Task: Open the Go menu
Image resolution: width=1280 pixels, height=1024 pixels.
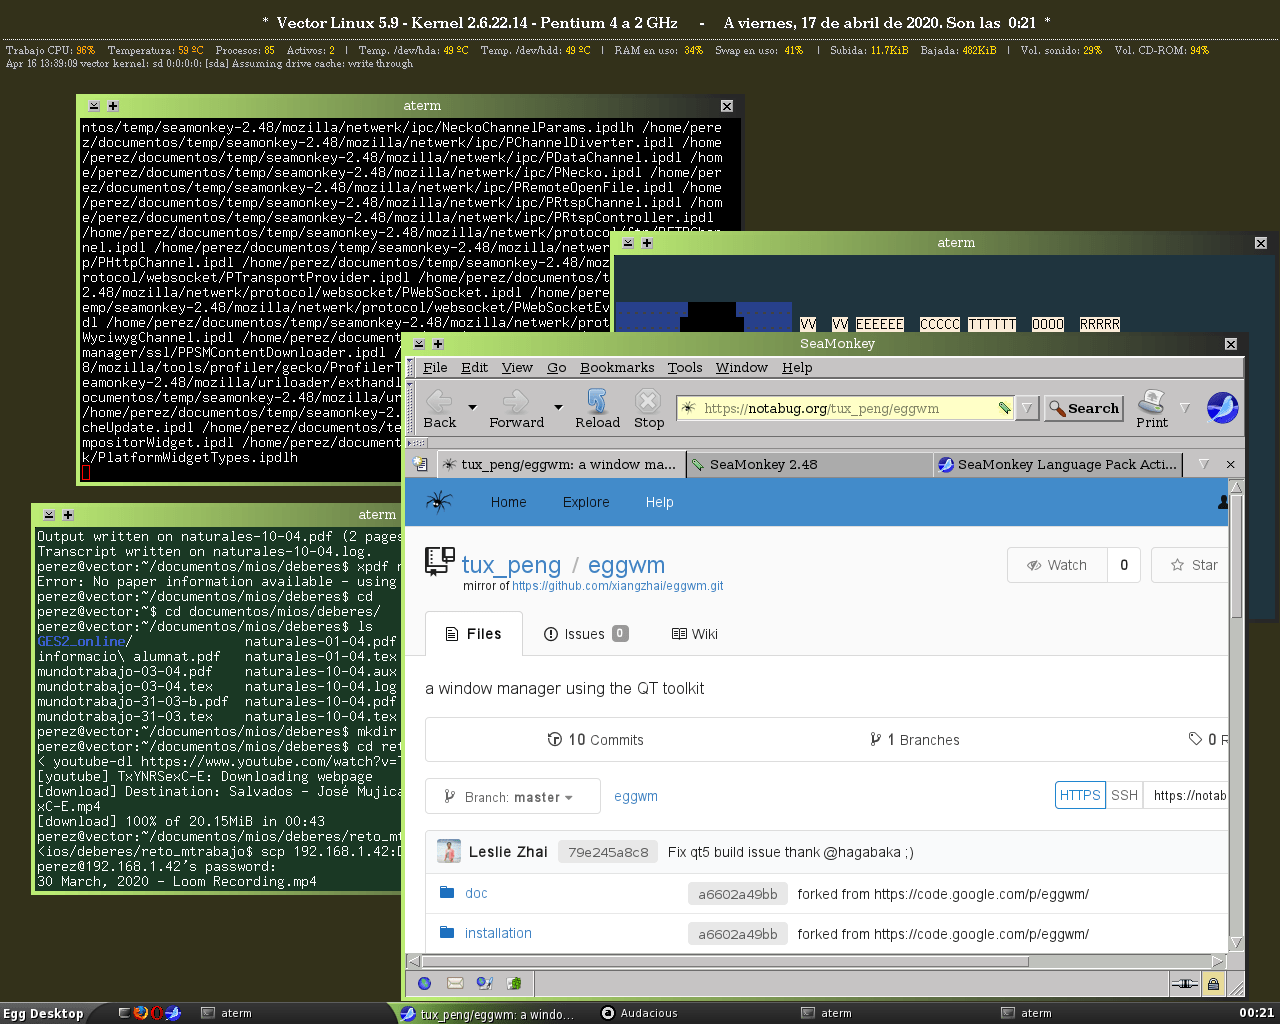Action: [557, 367]
